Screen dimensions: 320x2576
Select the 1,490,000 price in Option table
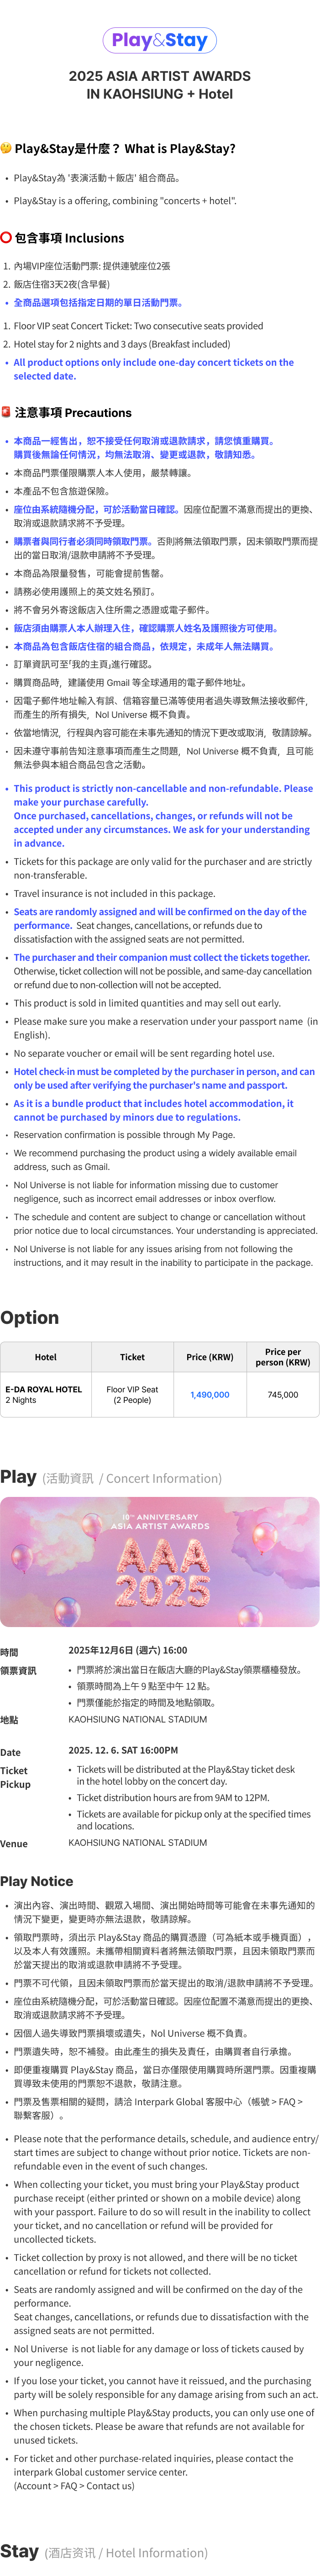coord(210,1394)
